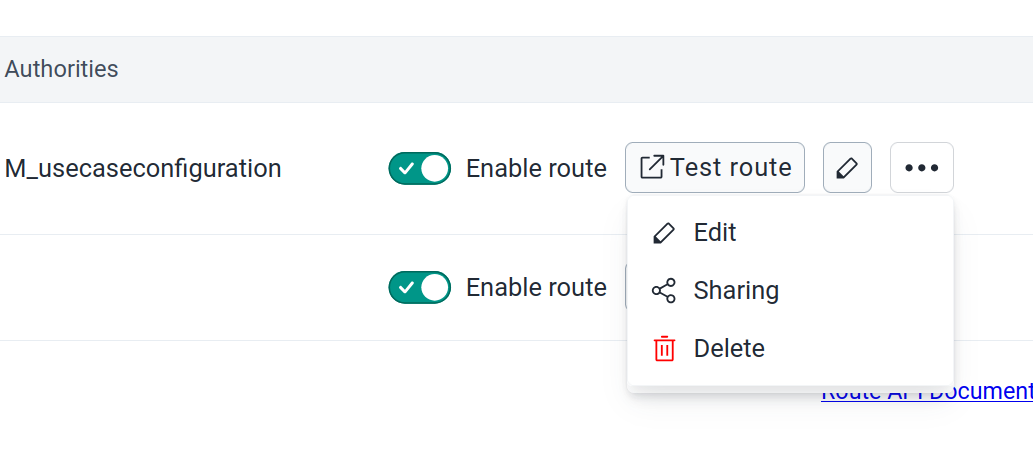The height and width of the screenshot is (453, 1033).
Task: Choose Delete from the dropdown menu
Action: point(790,348)
